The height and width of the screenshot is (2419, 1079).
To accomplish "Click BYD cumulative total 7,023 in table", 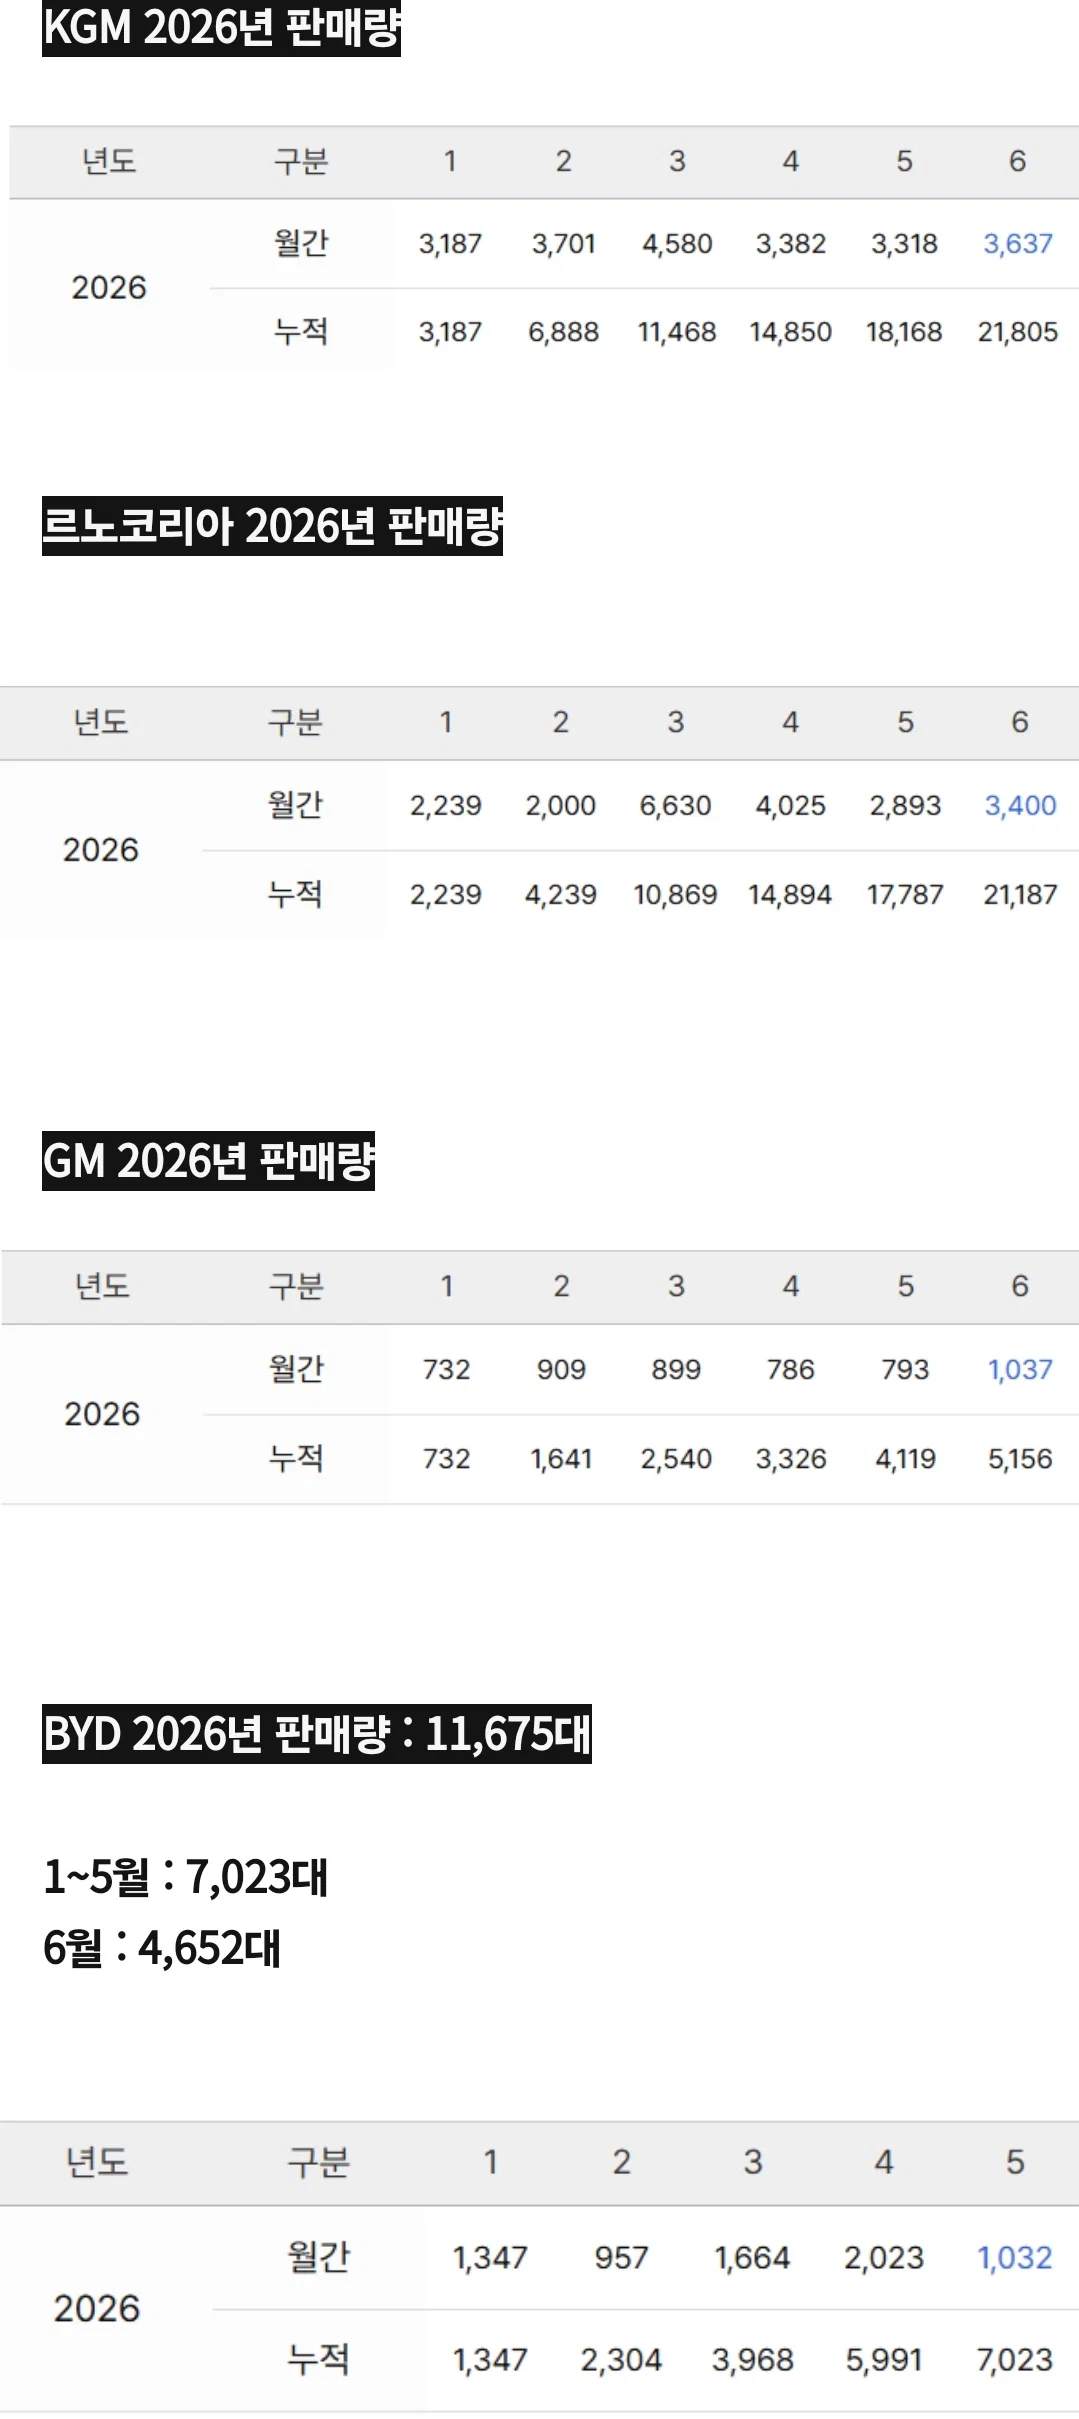I will [1014, 2361].
